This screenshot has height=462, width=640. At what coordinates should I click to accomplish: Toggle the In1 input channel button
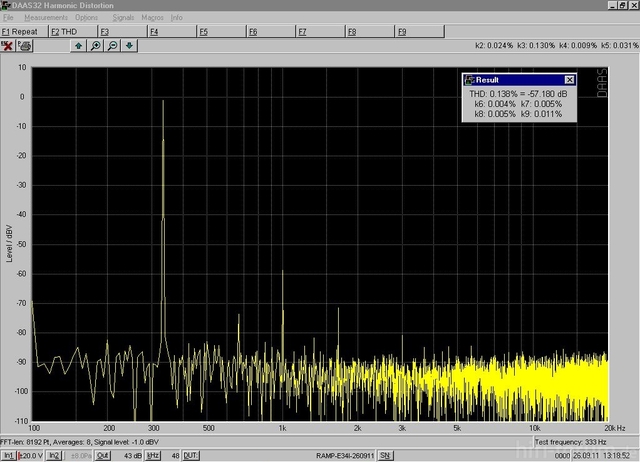pyautogui.click(x=8, y=455)
